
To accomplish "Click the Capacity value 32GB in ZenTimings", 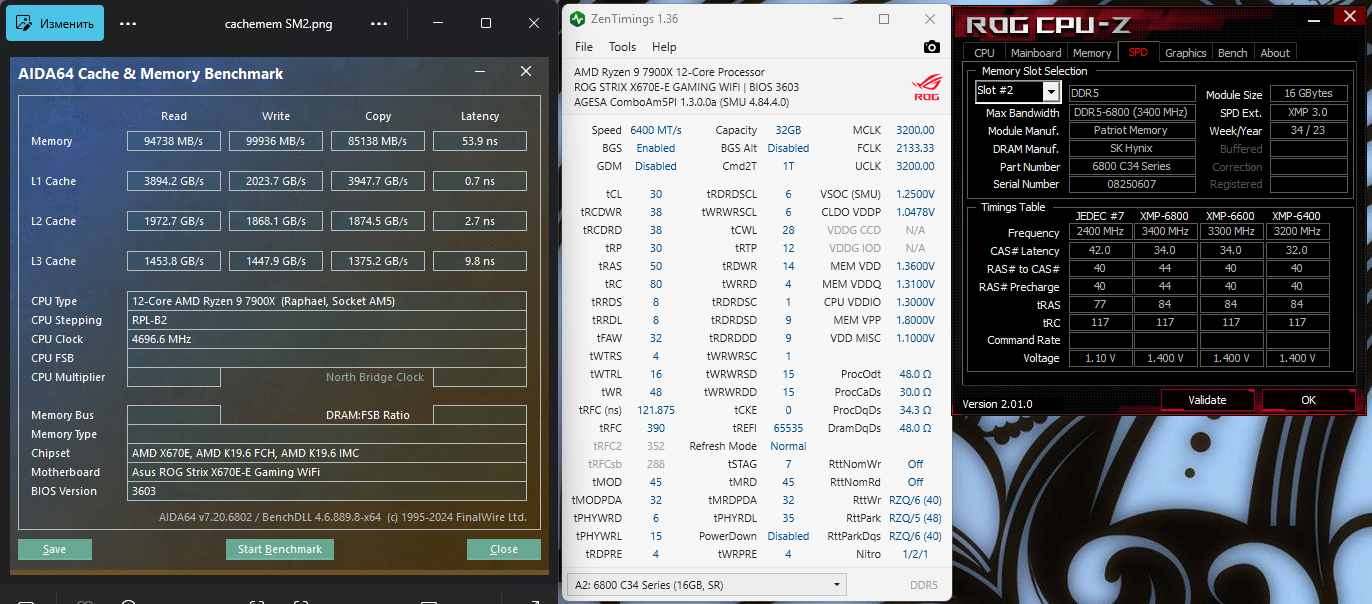I will click(787, 130).
